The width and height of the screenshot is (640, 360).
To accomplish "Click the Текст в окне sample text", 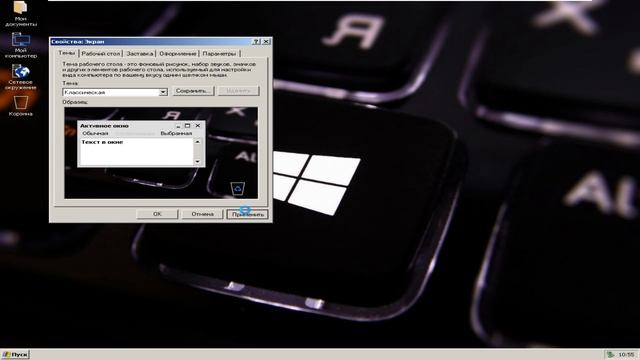I will coord(102,142).
